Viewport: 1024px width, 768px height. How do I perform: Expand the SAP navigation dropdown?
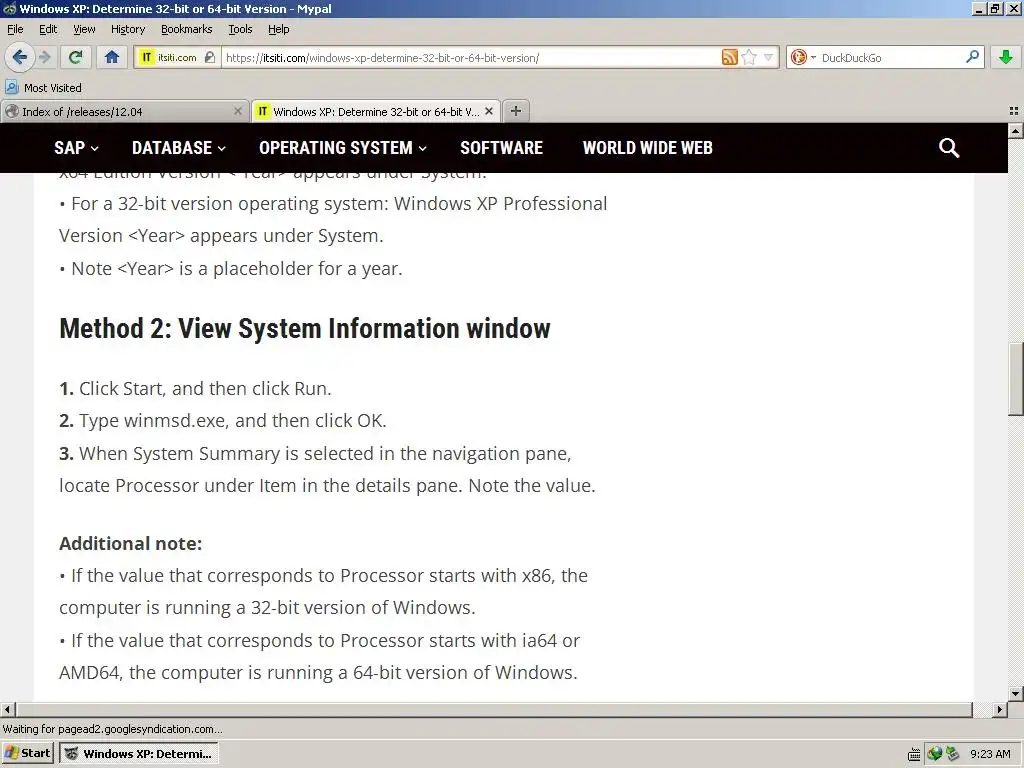pos(76,148)
